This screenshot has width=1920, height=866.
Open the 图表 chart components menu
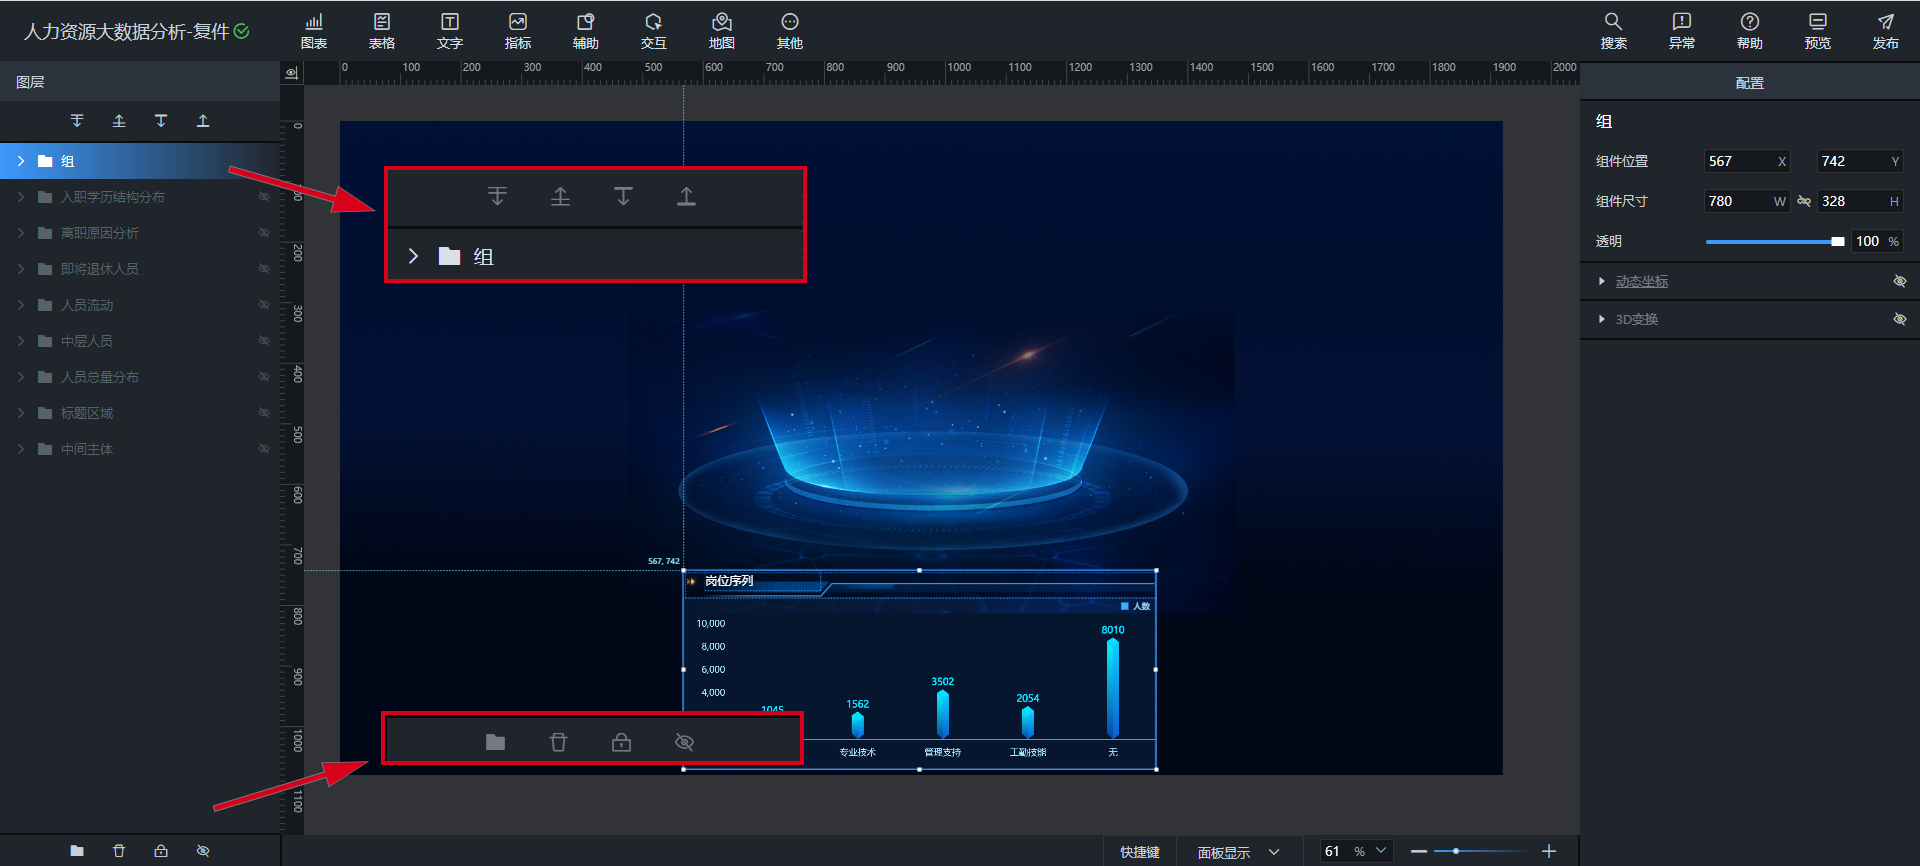pyautogui.click(x=314, y=31)
